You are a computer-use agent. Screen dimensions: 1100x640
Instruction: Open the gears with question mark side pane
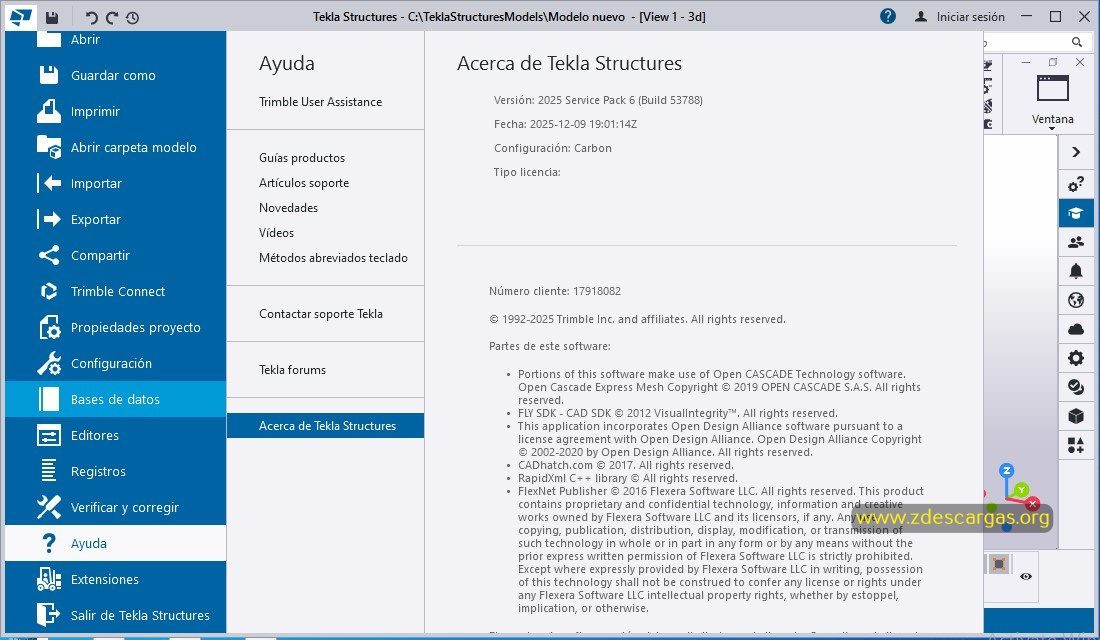coord(1076,184)
